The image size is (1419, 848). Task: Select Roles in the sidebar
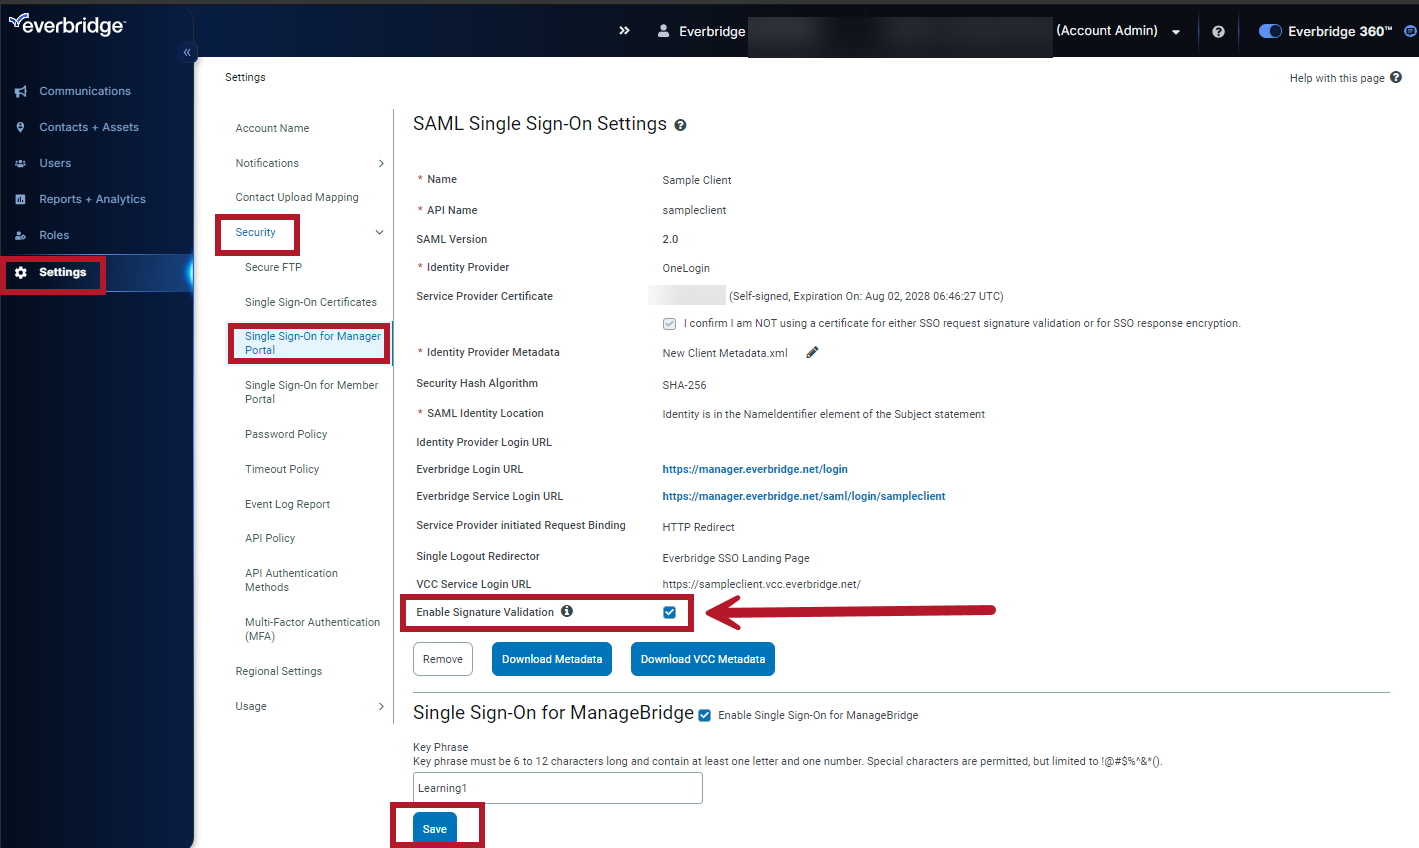pos(54,235)
